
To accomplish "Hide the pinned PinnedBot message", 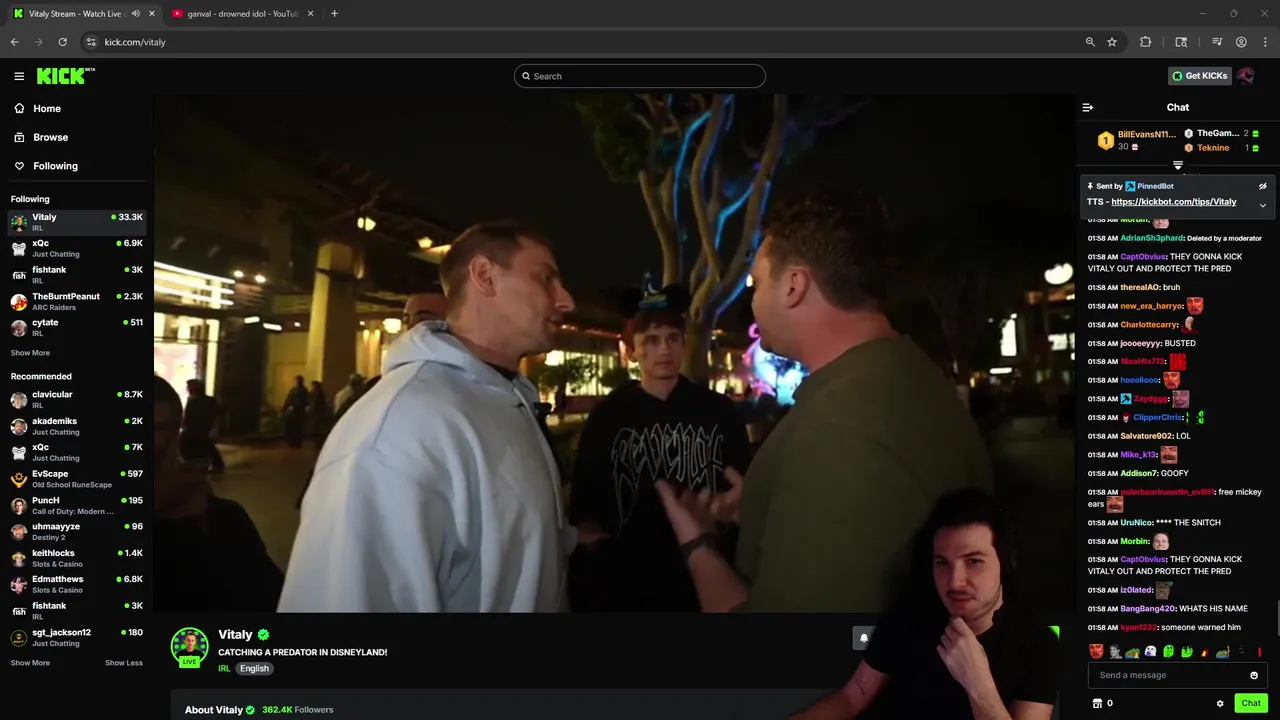I will [1262, 186].
